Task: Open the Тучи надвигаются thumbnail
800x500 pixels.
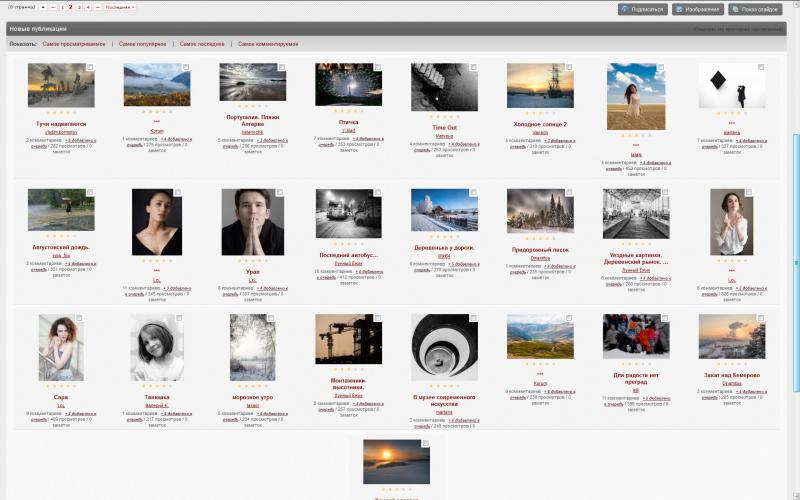Action: click(61, 85)
